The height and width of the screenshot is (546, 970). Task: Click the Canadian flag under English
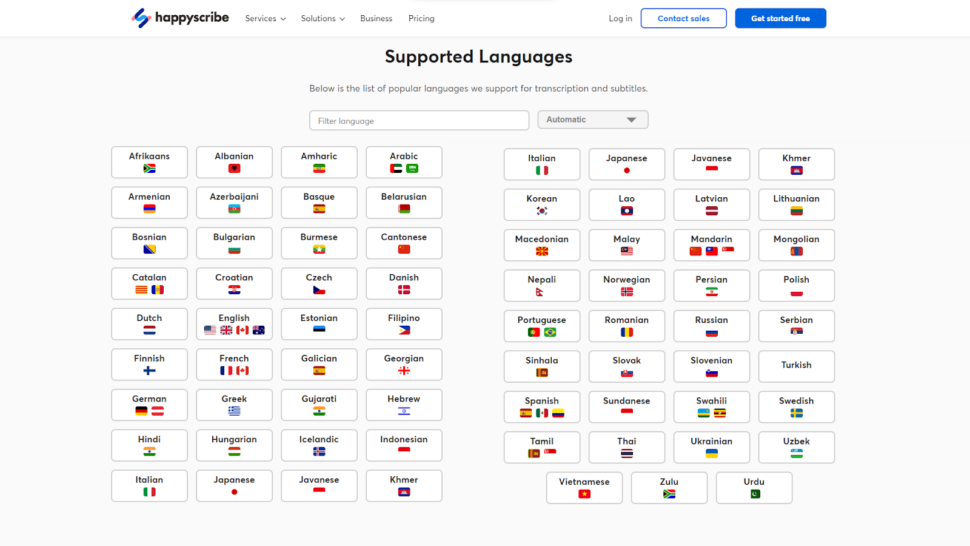(x=242, y=330)
